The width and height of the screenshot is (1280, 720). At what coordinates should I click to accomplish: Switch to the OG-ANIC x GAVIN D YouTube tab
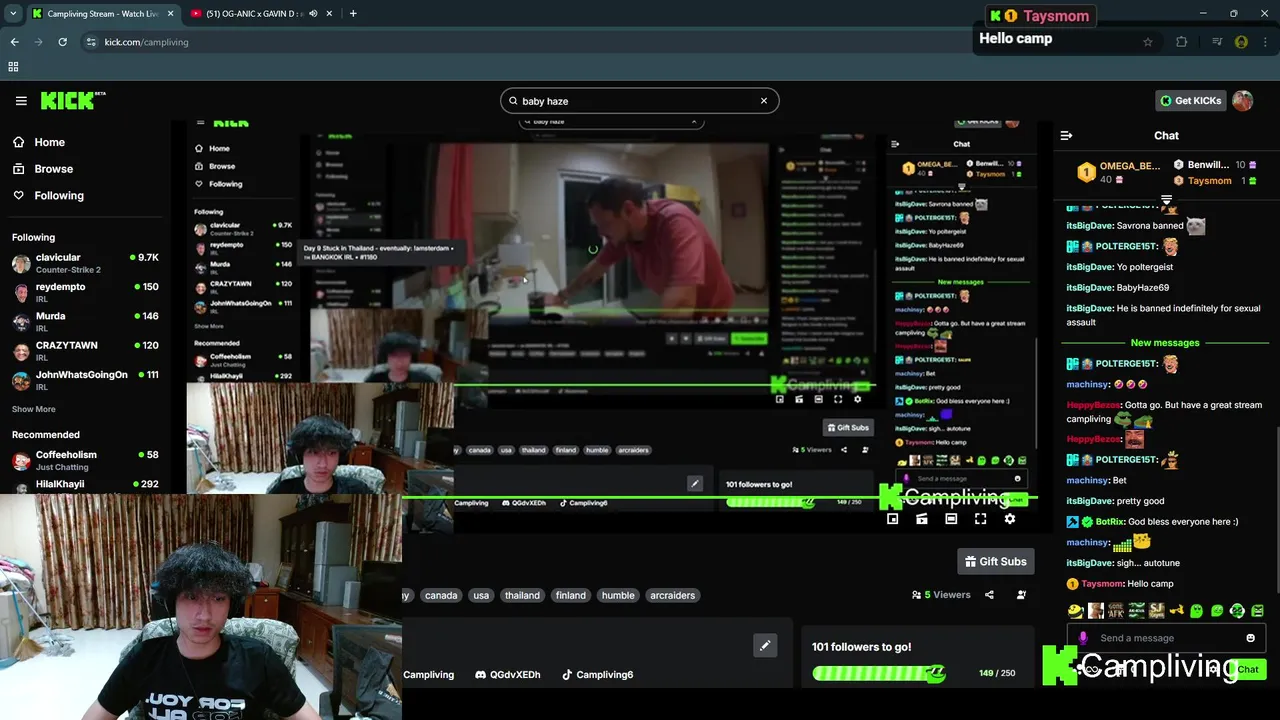[255, 14]
